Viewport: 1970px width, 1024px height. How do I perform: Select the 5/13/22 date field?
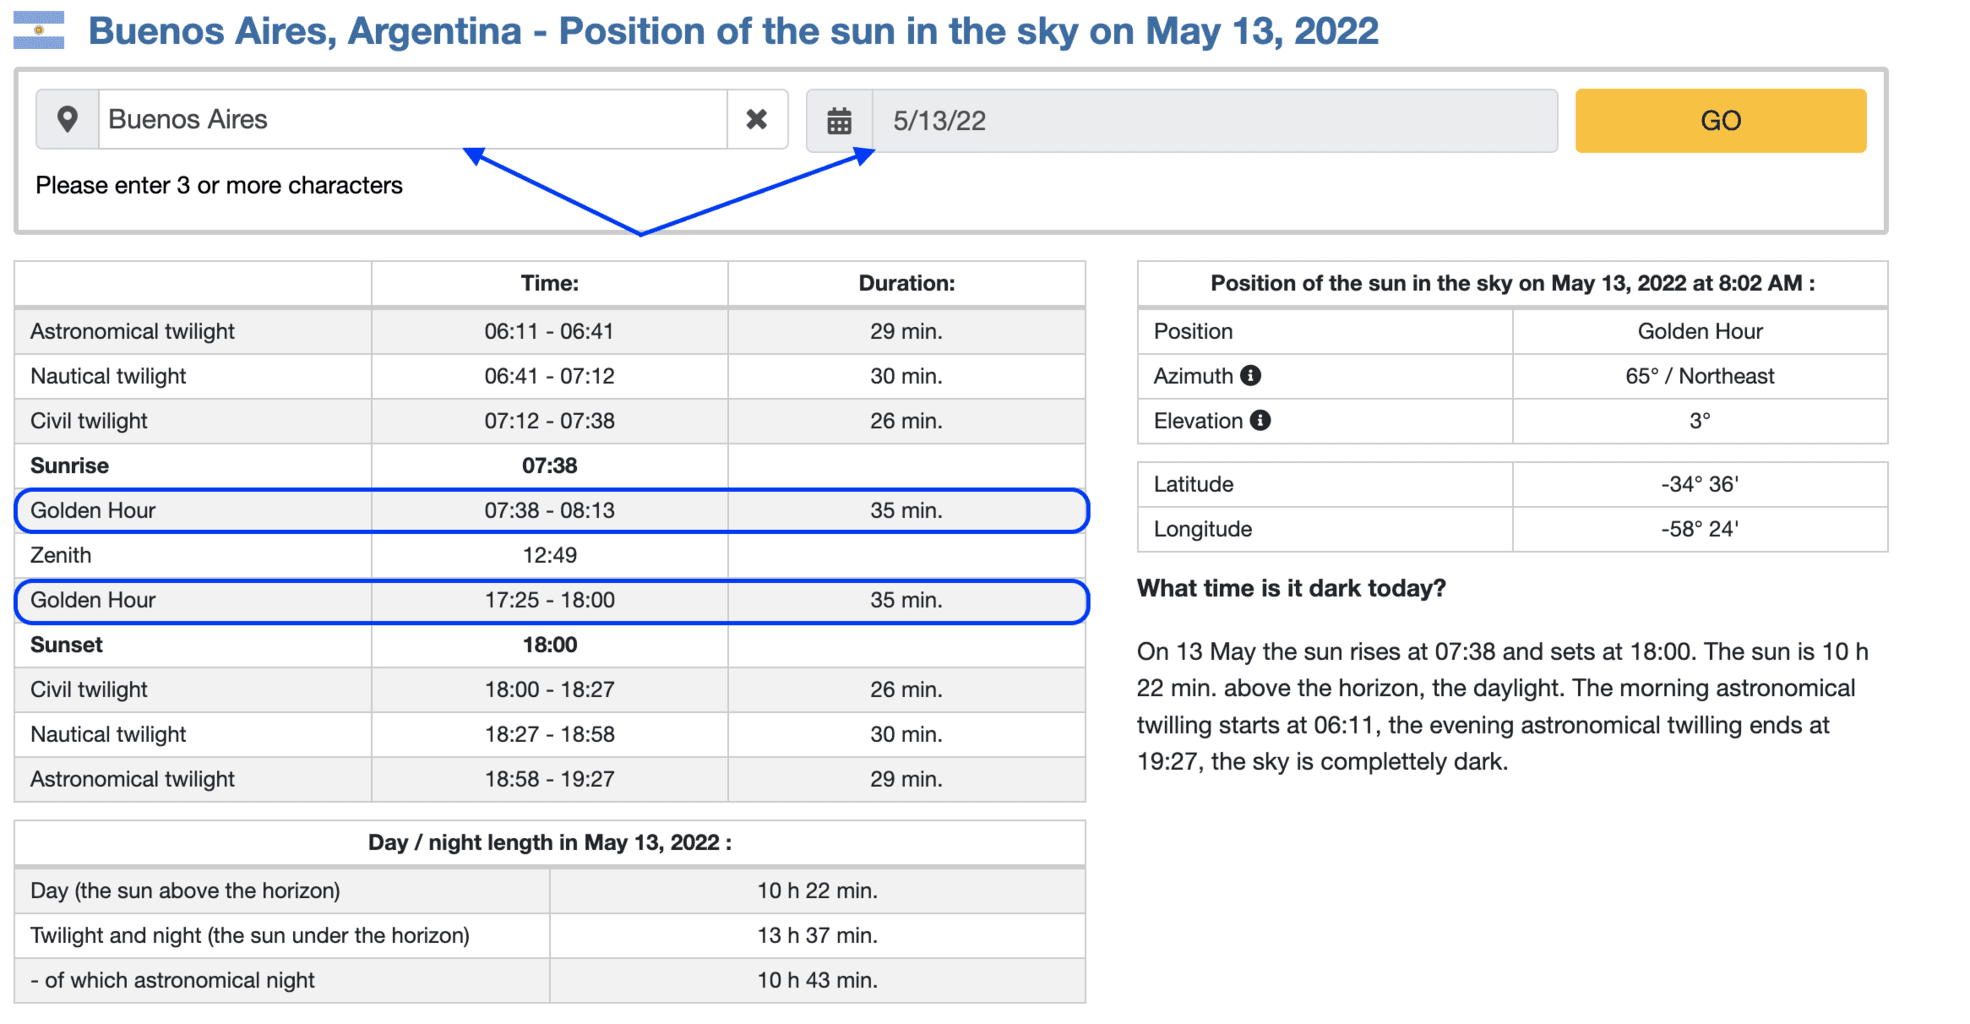coord(1215,121)
